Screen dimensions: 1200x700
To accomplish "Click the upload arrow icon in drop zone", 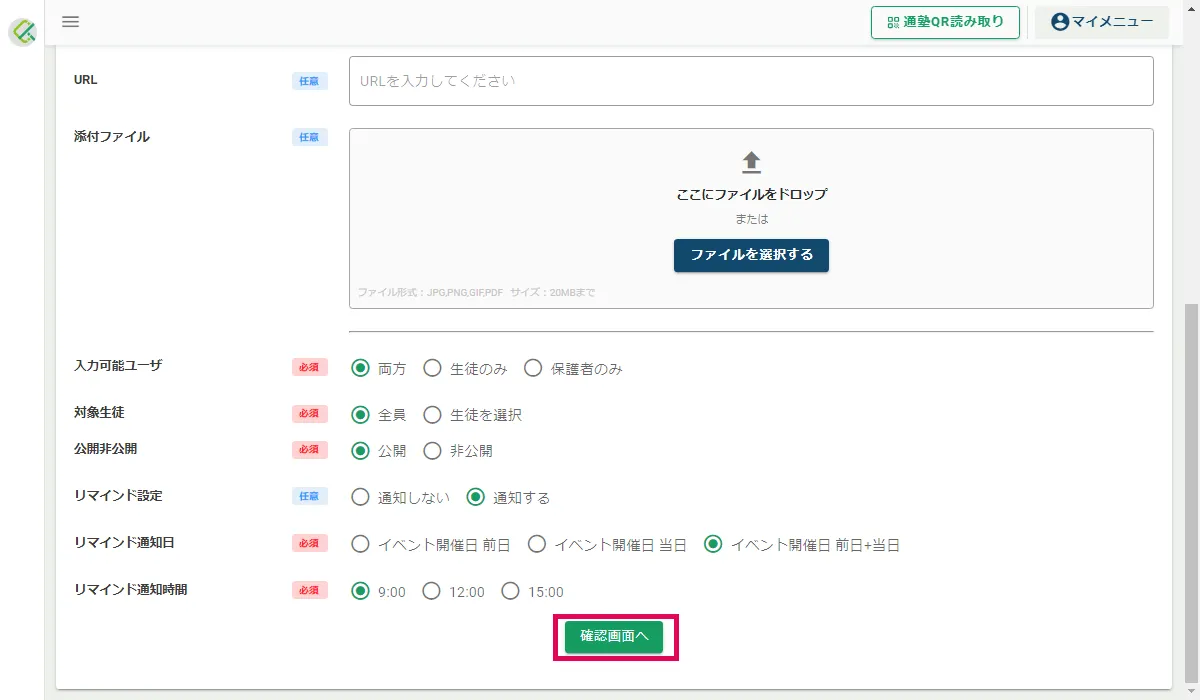I will click(x=751, y=163).
